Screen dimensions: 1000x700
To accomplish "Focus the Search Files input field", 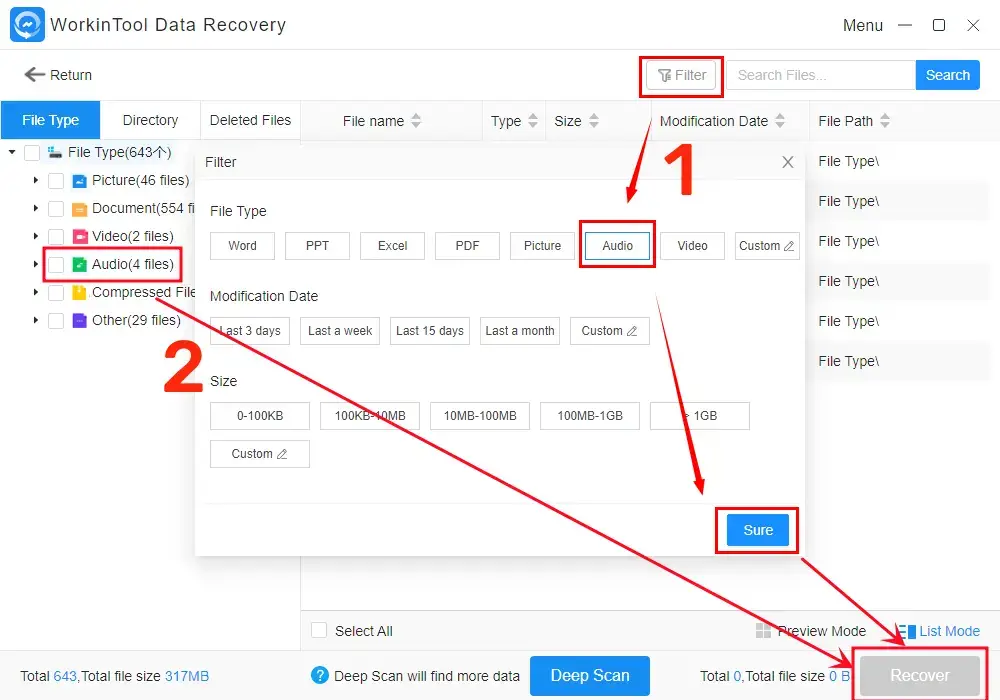I will click(x=821, y=75).
